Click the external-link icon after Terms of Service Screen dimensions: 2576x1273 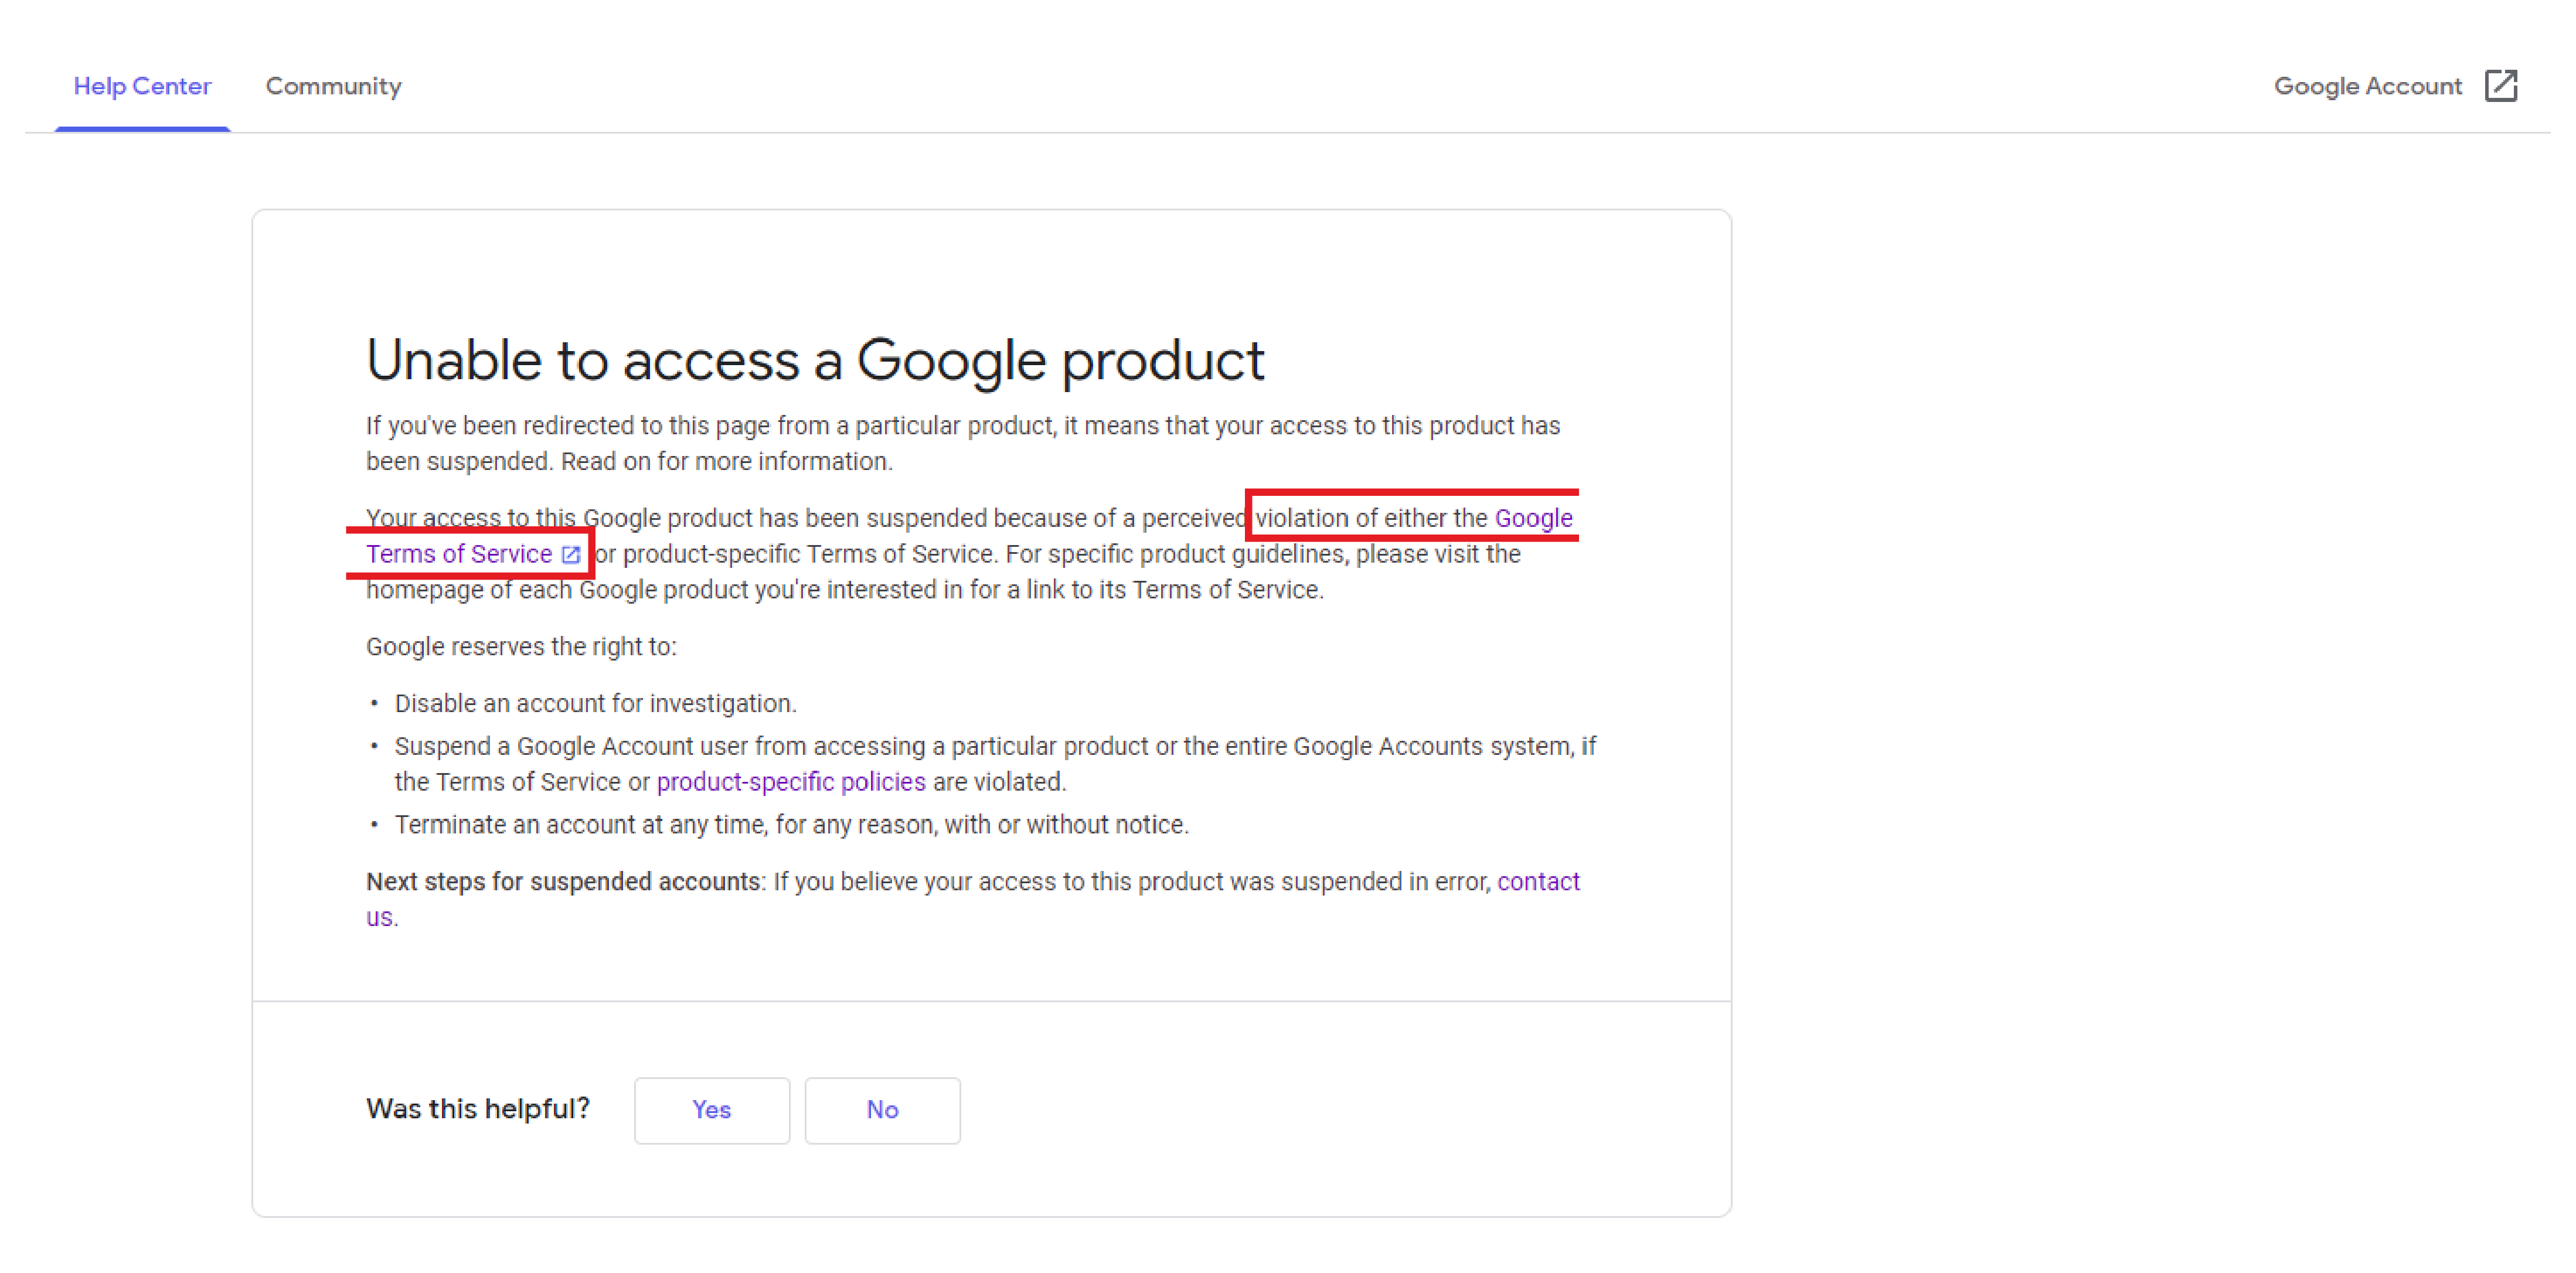point(570,555)
